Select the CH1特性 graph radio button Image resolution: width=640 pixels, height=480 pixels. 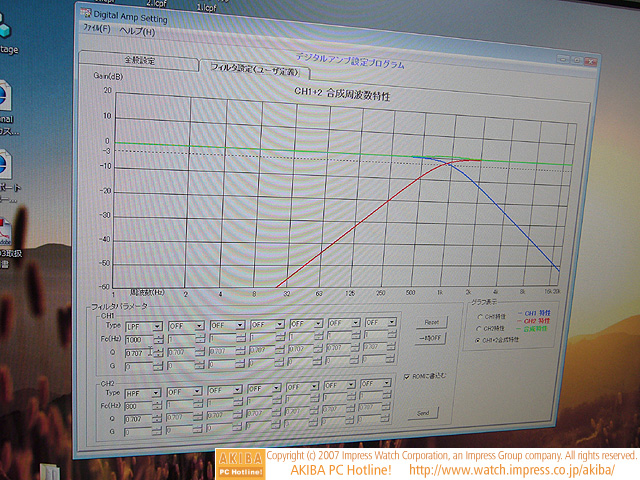point(480,317)
